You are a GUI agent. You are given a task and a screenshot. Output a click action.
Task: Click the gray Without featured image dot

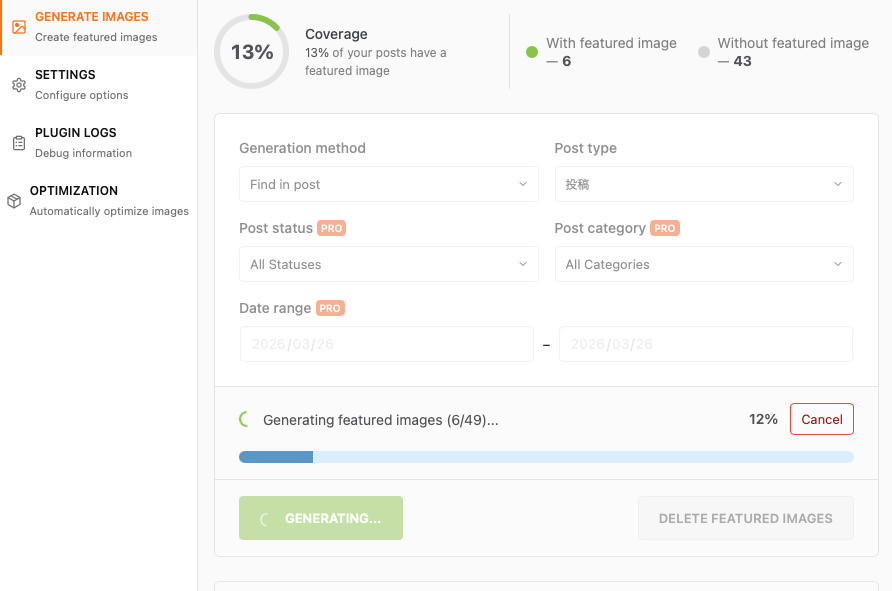coord(704,52)
